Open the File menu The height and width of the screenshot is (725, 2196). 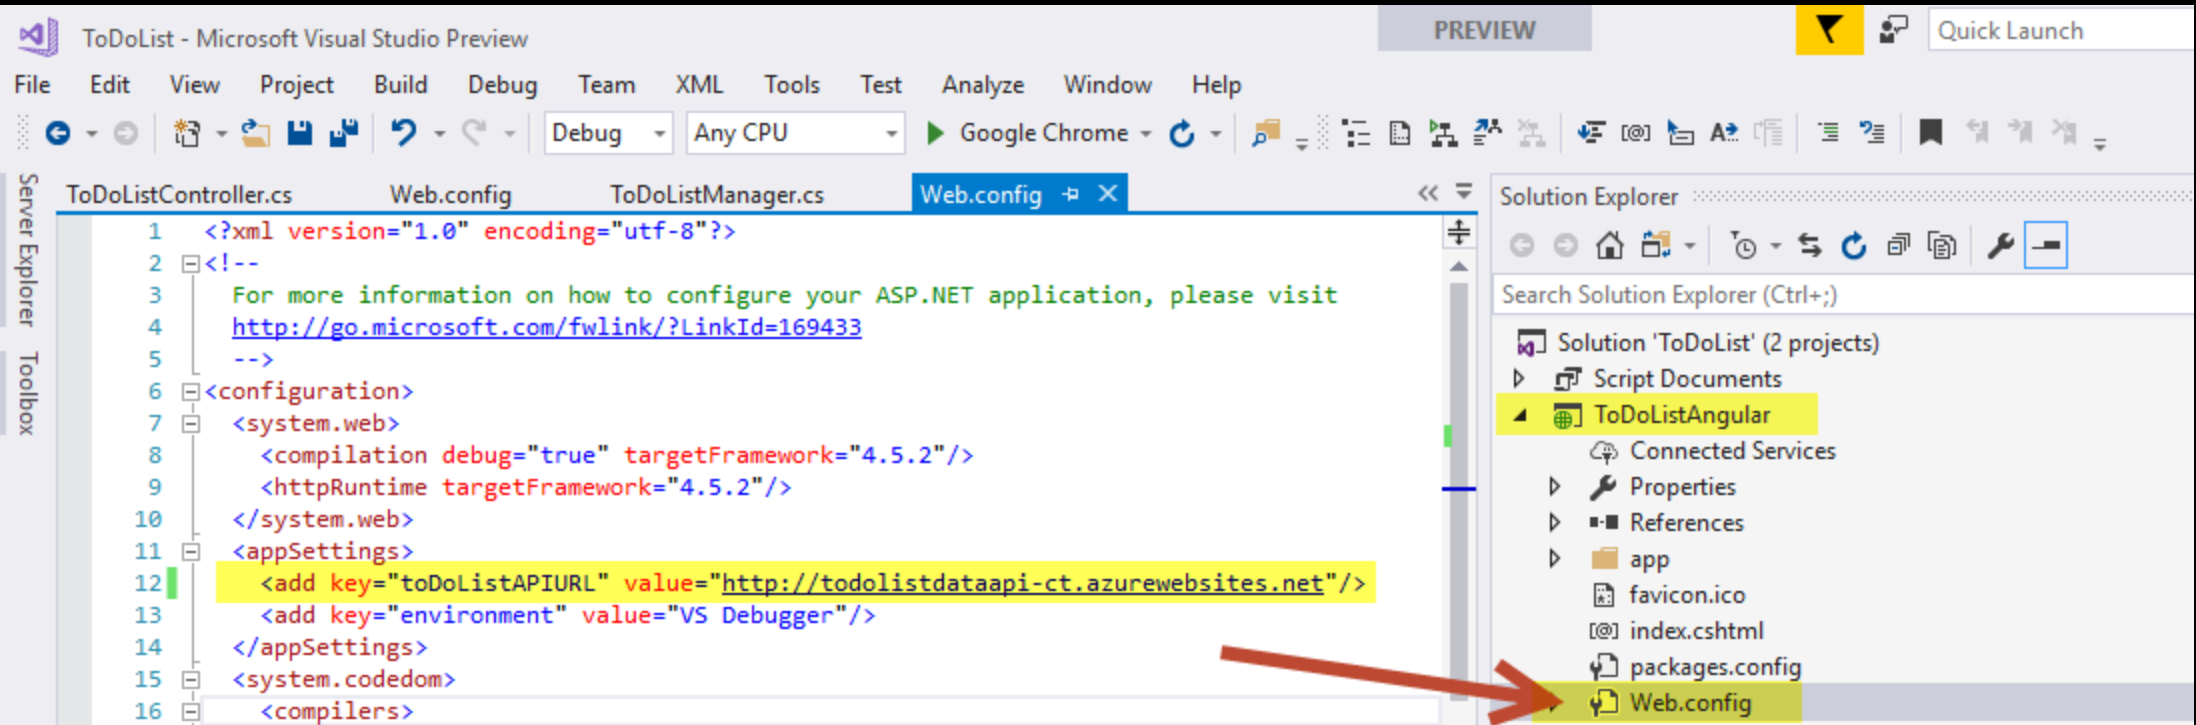click(32, 85)
